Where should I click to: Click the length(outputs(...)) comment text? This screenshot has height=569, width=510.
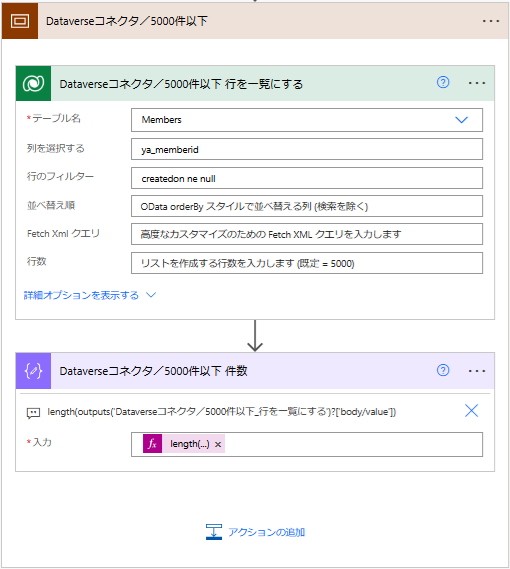point(221,412)
